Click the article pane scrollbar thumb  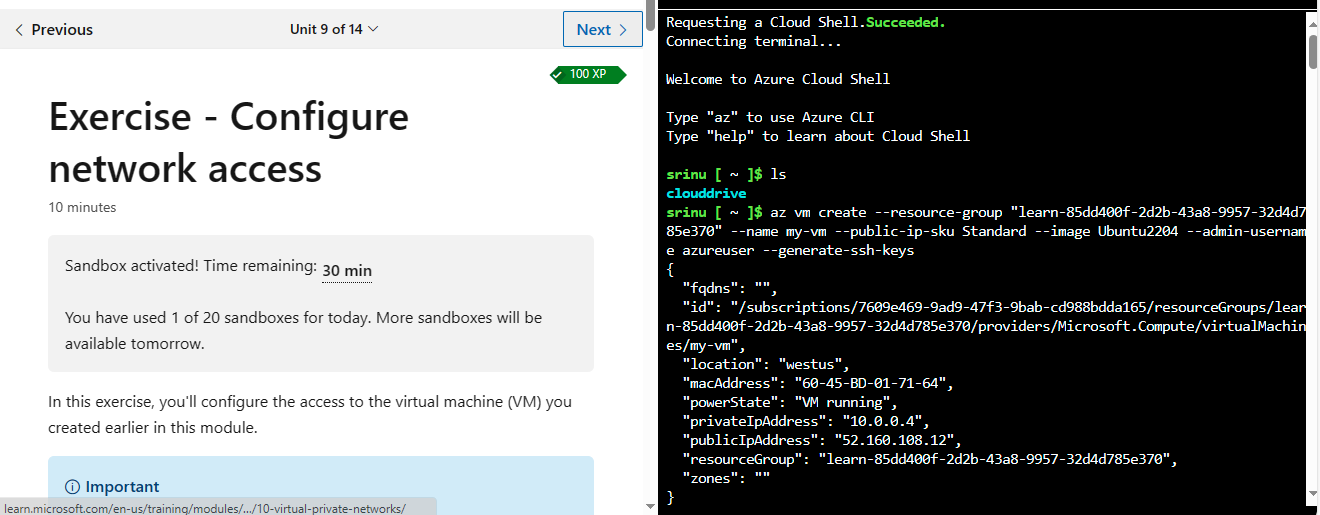pos(651,15)
